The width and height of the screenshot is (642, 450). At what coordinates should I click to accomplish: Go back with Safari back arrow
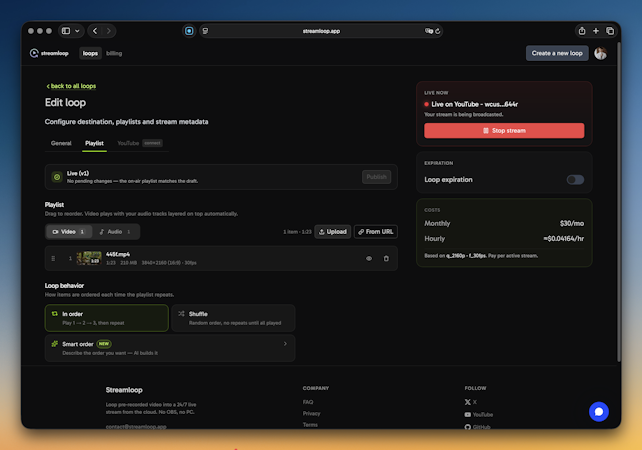tap(95, 31)
